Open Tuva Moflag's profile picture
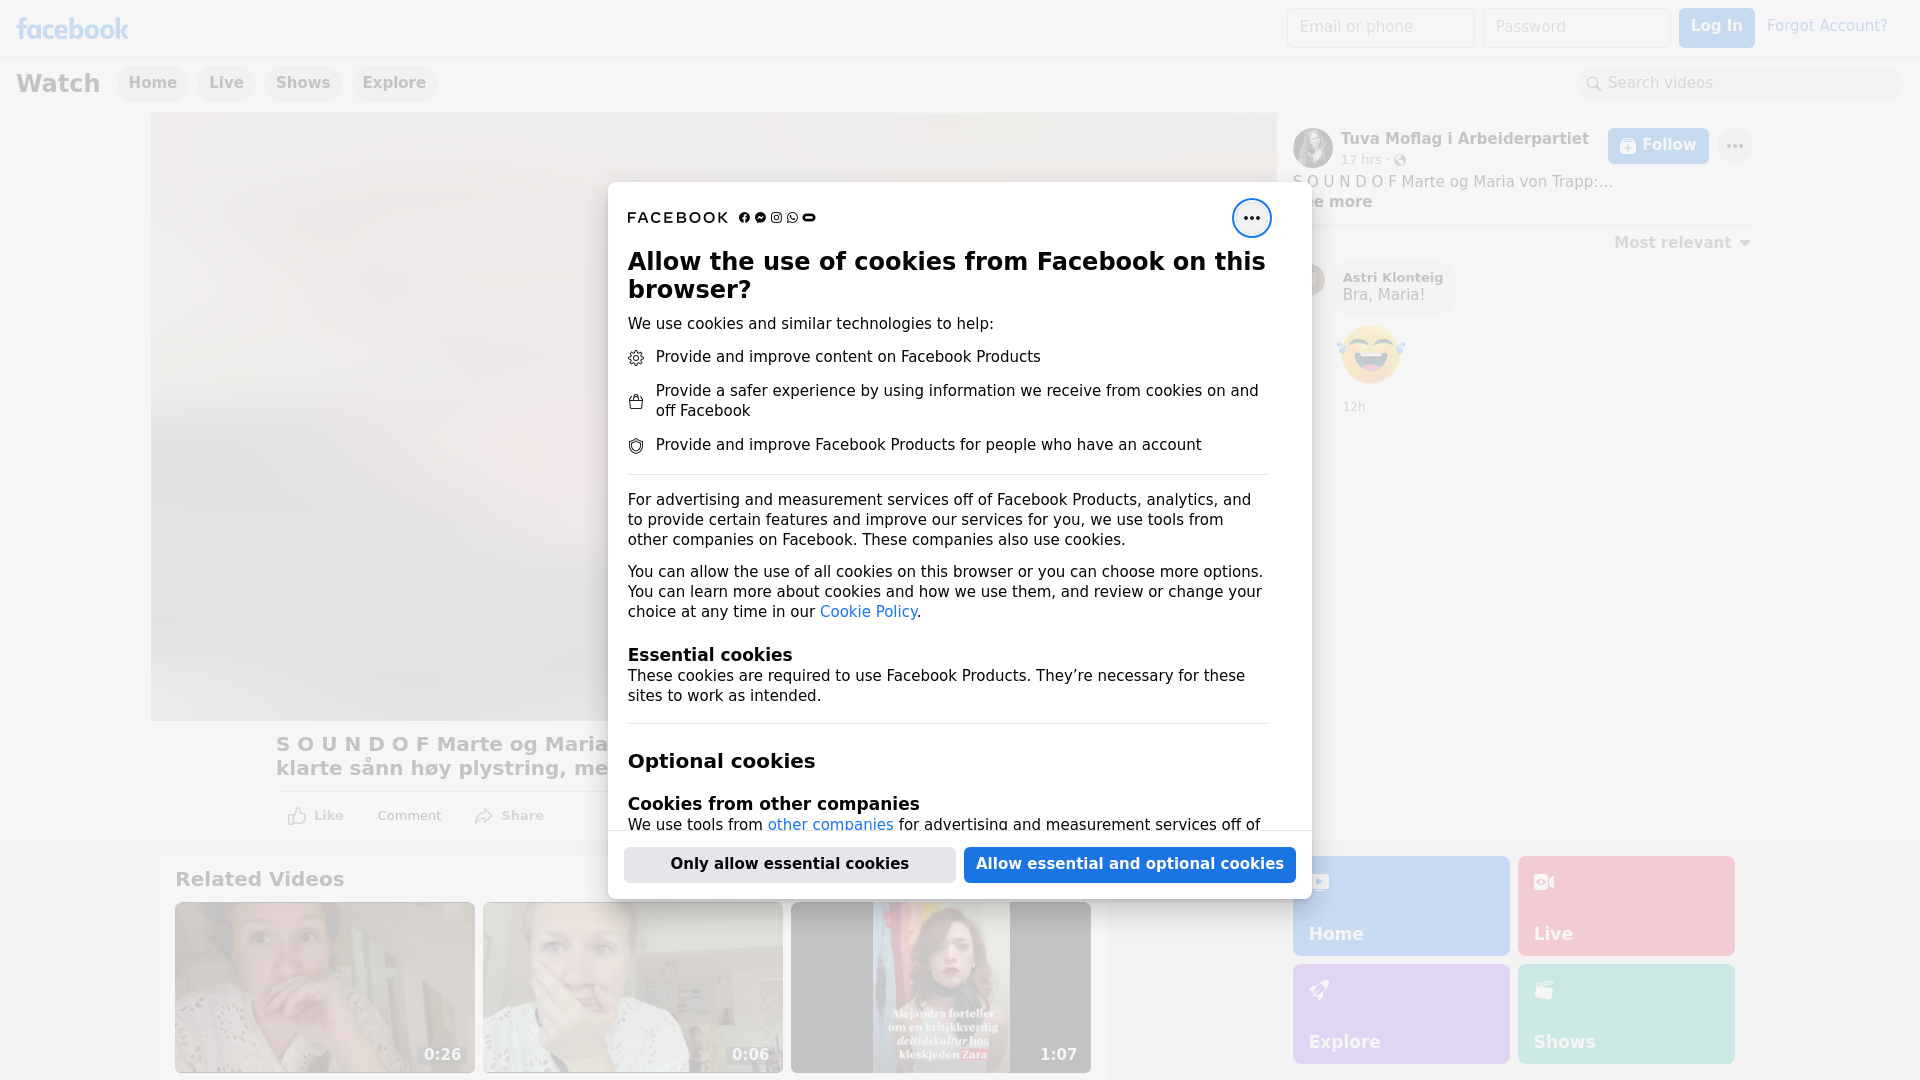 [1312, 148]
